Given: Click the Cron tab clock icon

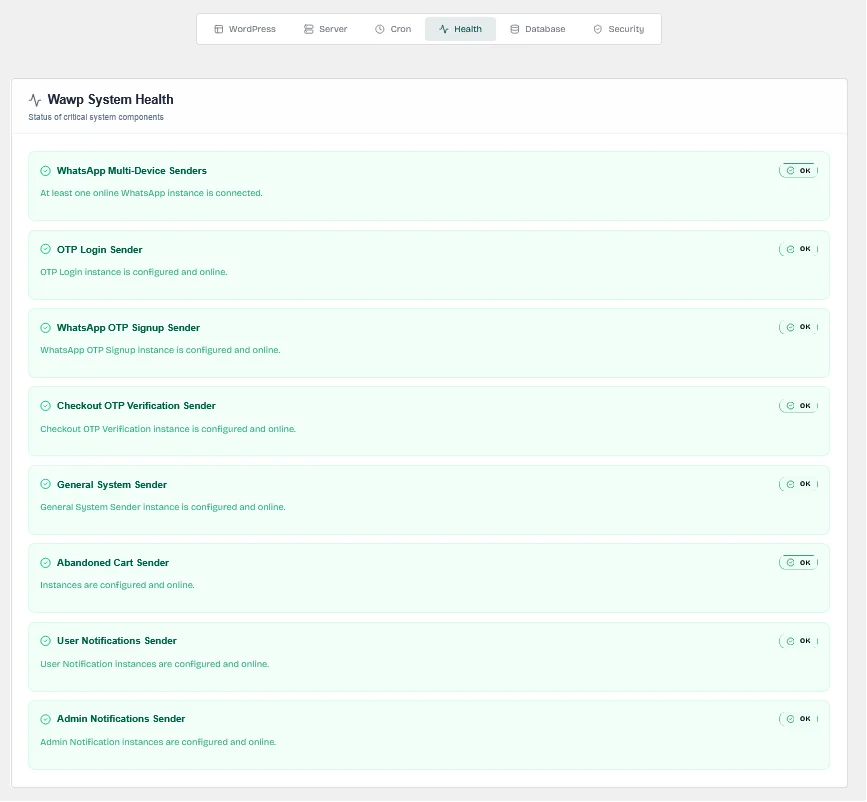Looking at the screenshot, I should coord(379,29).
